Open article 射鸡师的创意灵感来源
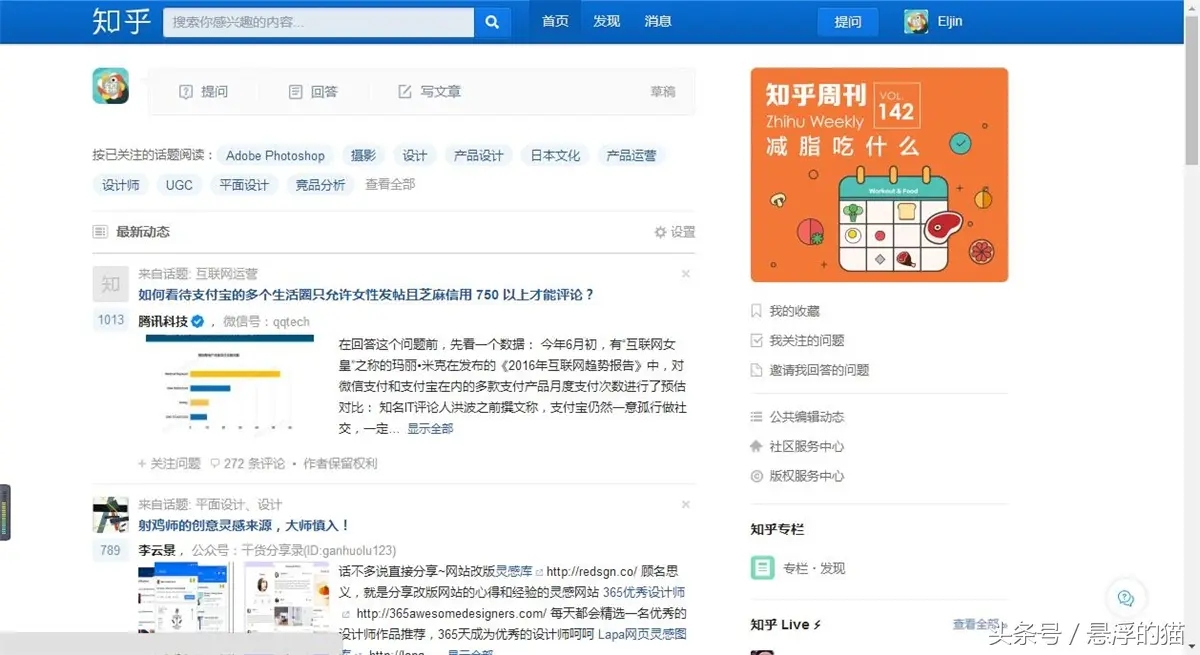Viewport: 1200px width, 655px height. coord(244,525)
